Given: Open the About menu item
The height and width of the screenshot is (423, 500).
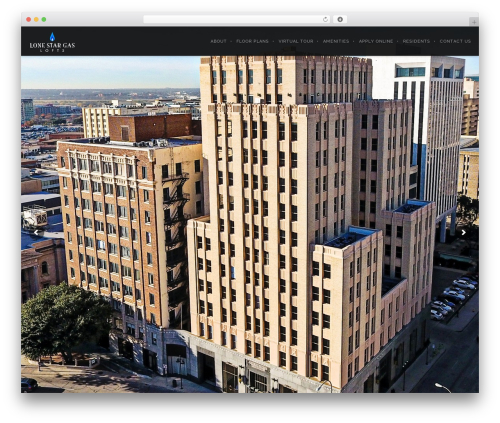Looking at the screenshot, I should (218, 41).
